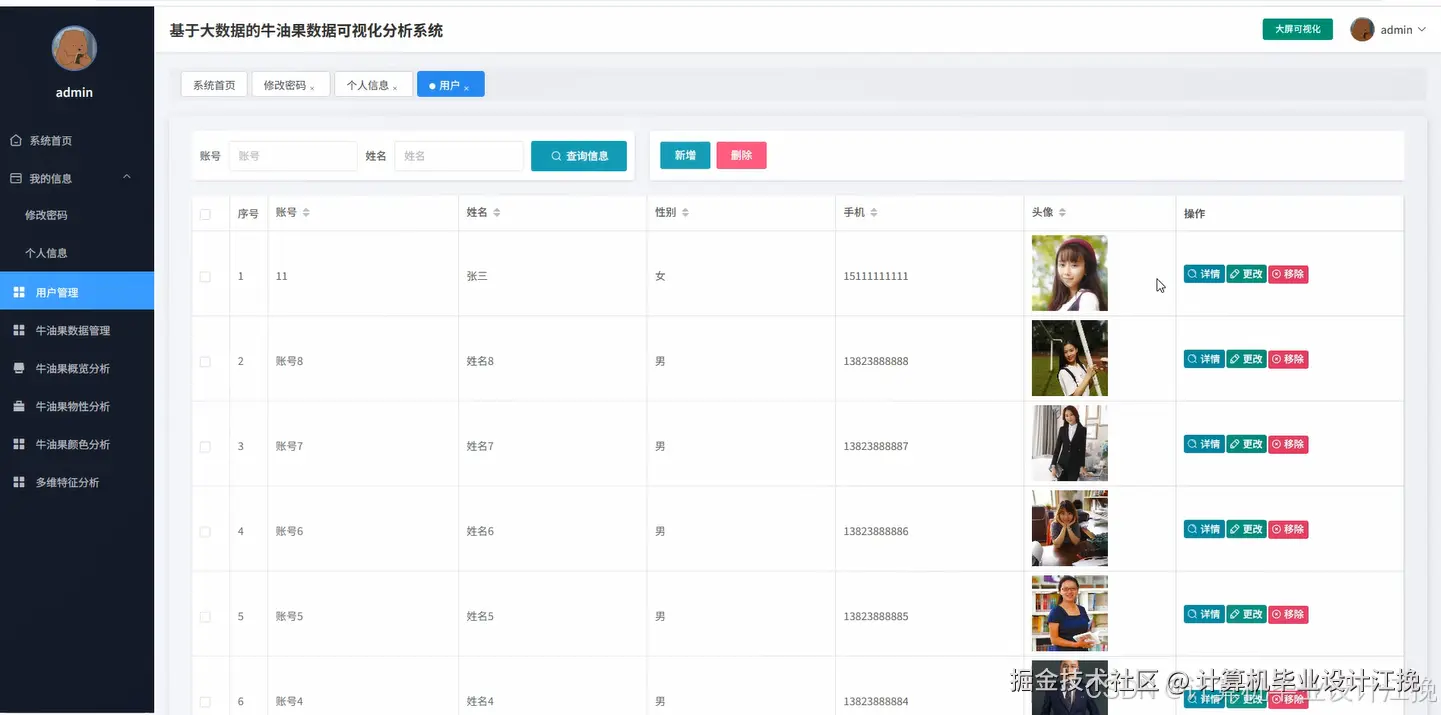The width and height of the screenshot is (1441, 715).
Task: Tick the checkbox for row 张三
Action: (205, 277)
